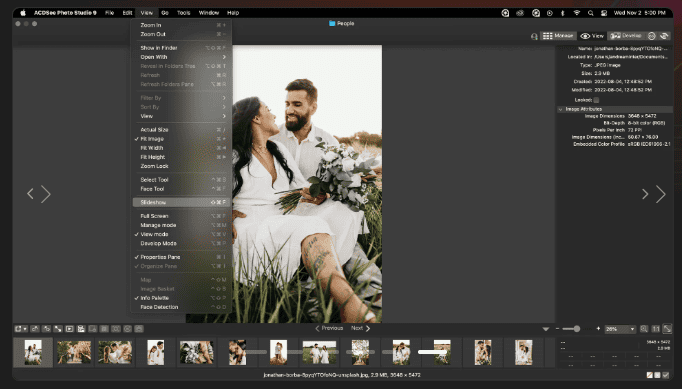
Task: Toggle the tagged checkmark in status bar
Action: point(665,375)
